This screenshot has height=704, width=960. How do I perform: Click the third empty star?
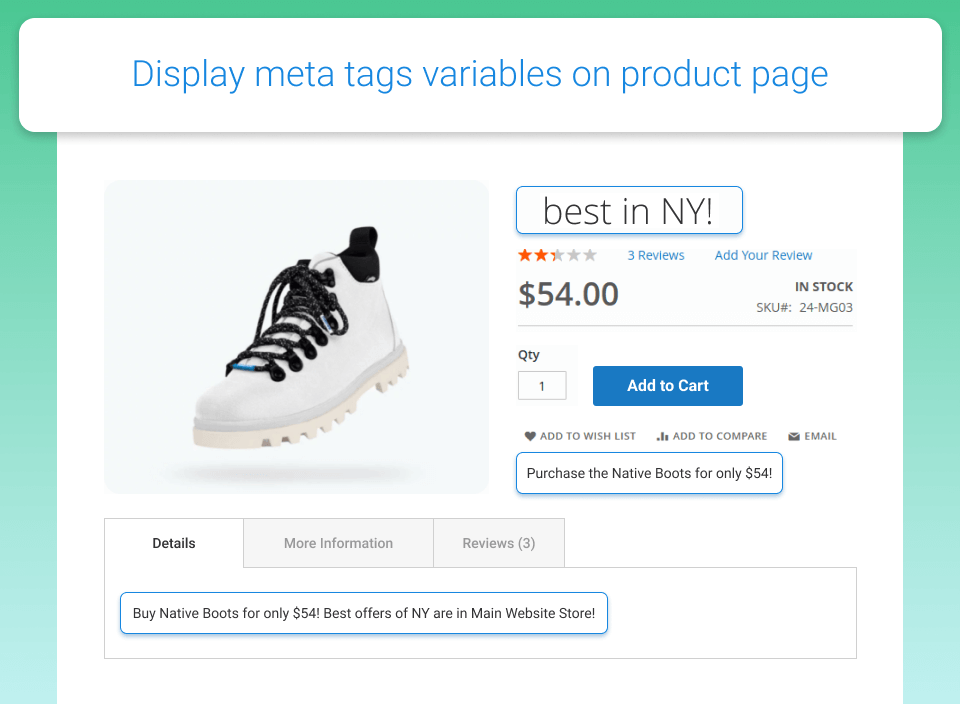click(556, 254)
